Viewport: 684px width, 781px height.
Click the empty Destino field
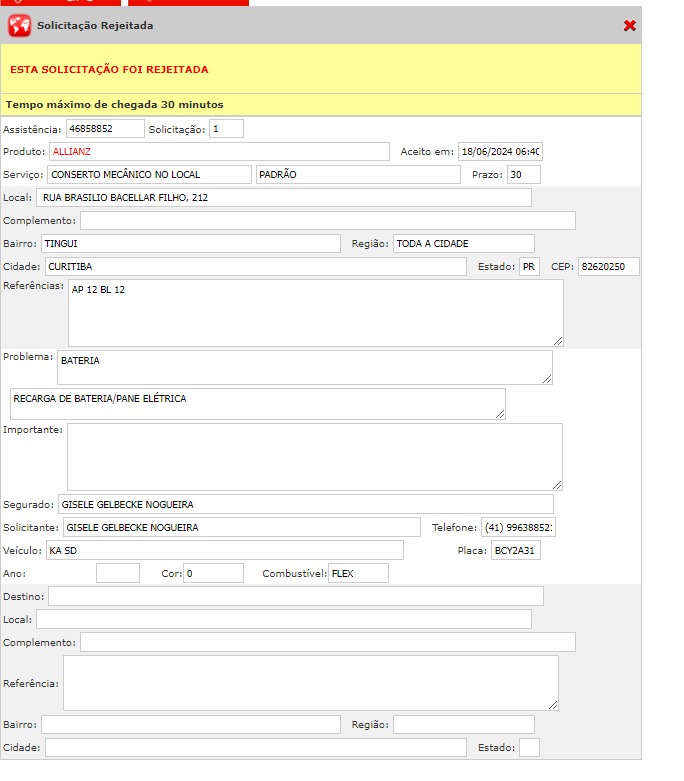295,597
